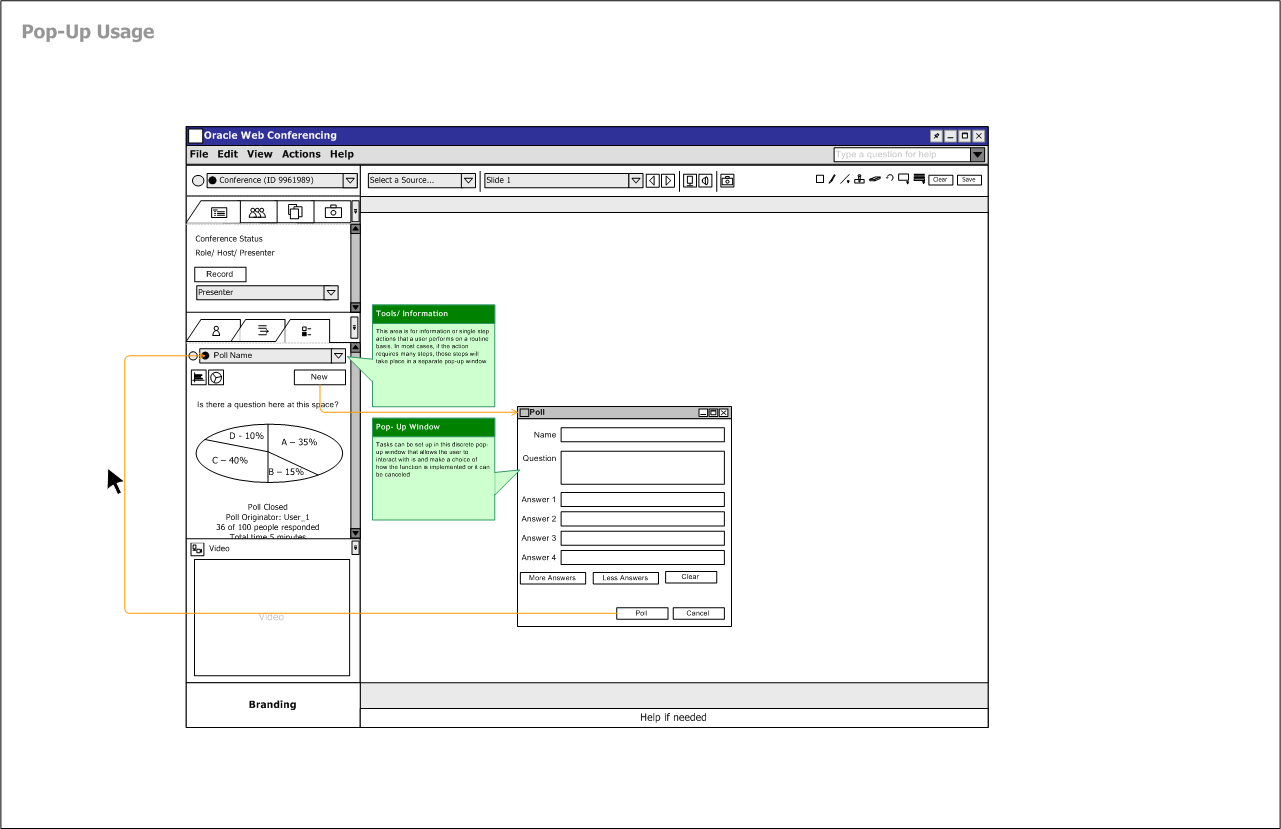Click the monitor display icon in toolbar
Screen dimensions: 1281x829
(690, 180)
